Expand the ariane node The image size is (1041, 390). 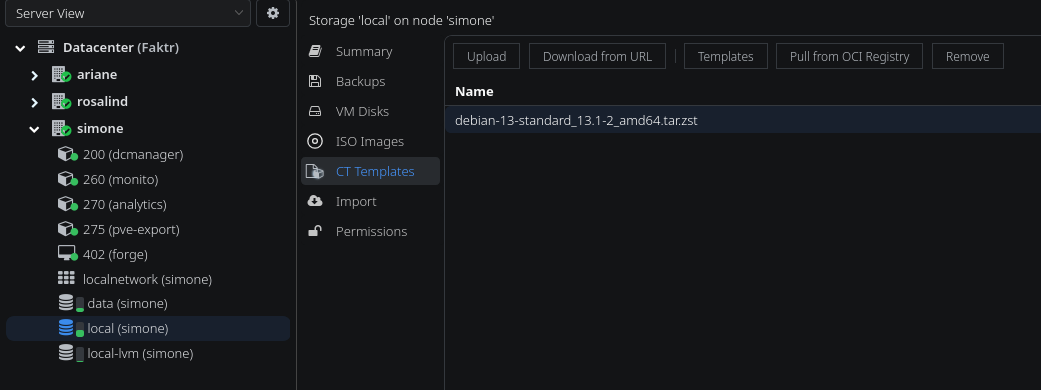coord(35,75)
